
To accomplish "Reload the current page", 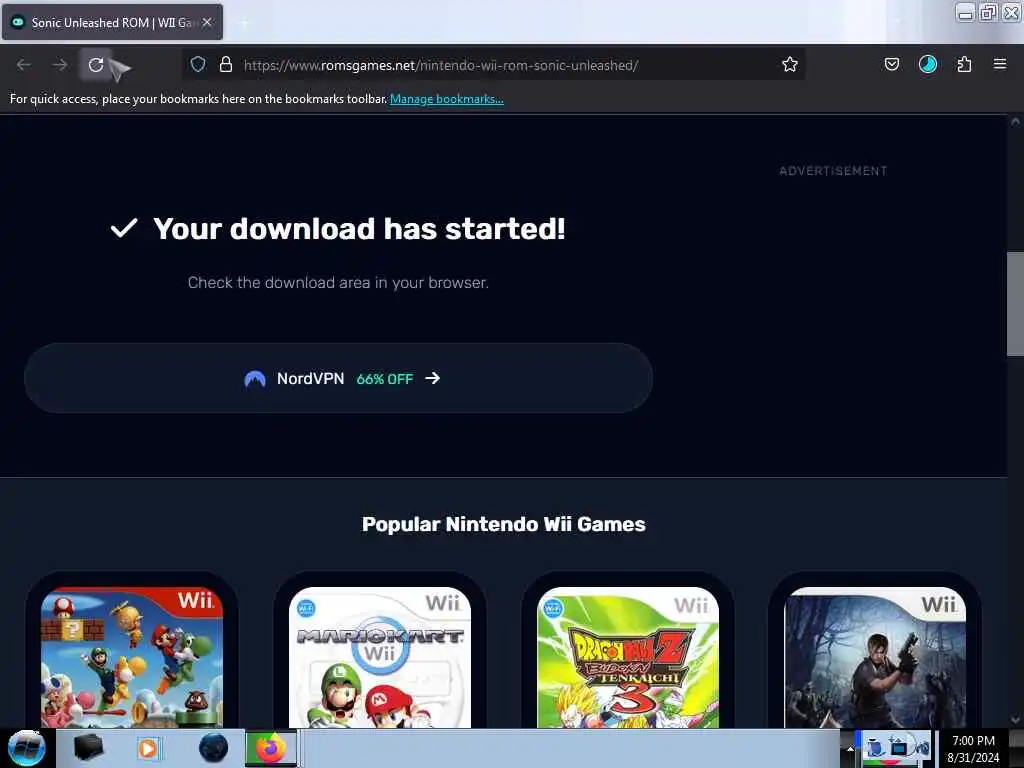I will point(96,65).
